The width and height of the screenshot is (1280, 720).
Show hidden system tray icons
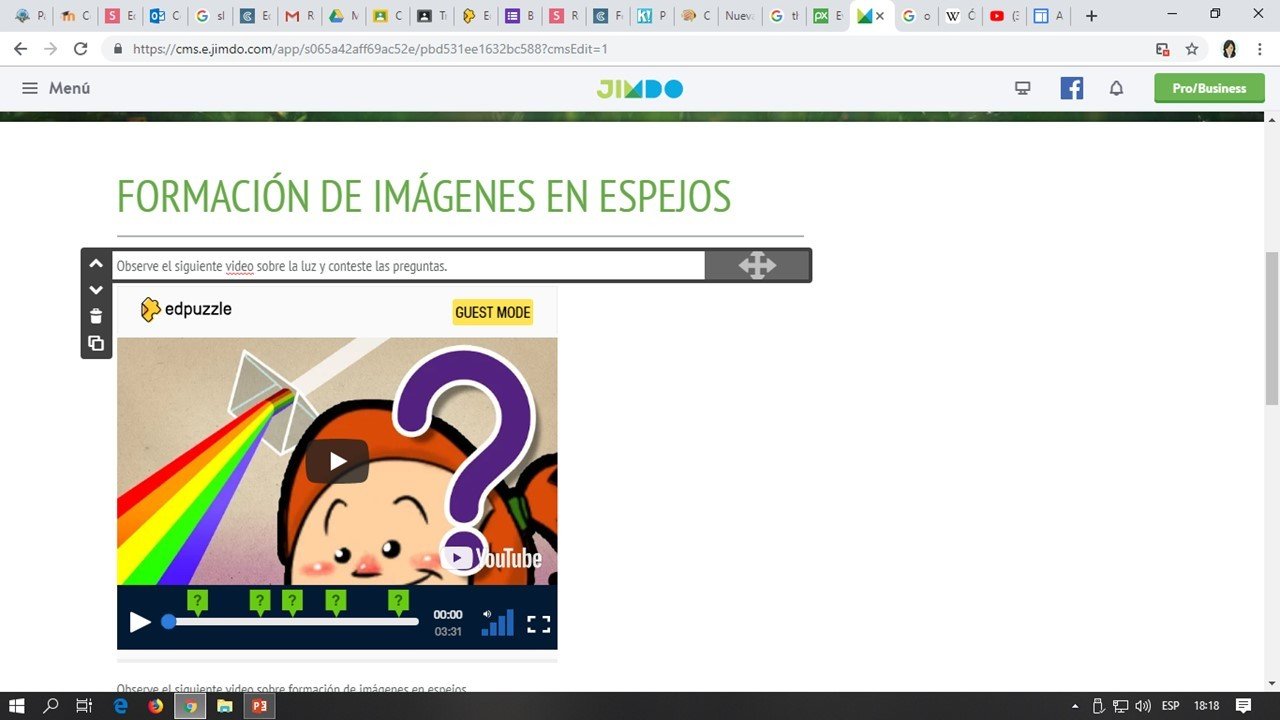[1075, 706]
